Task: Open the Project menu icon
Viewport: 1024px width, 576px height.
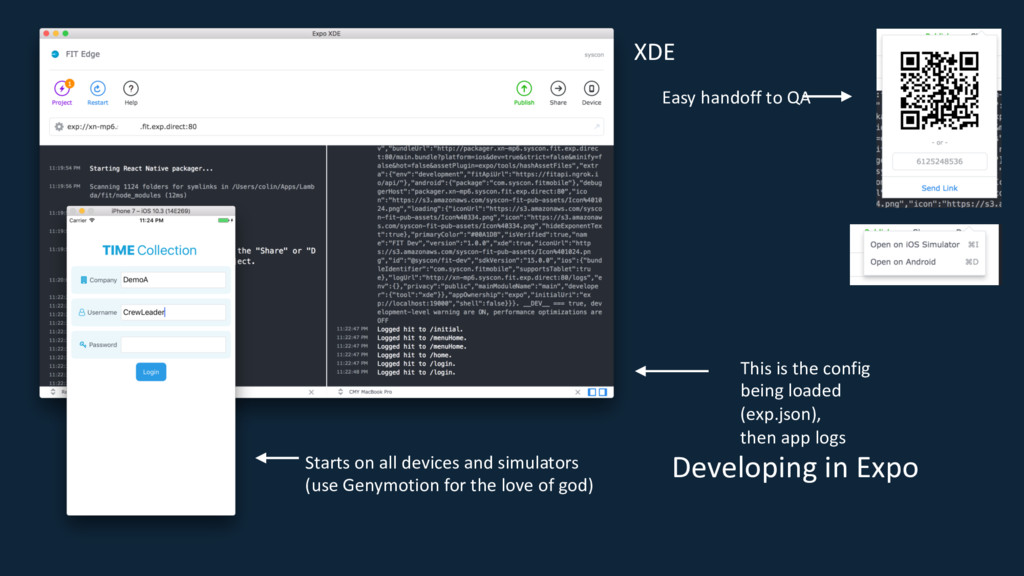Action: point(62,88)
